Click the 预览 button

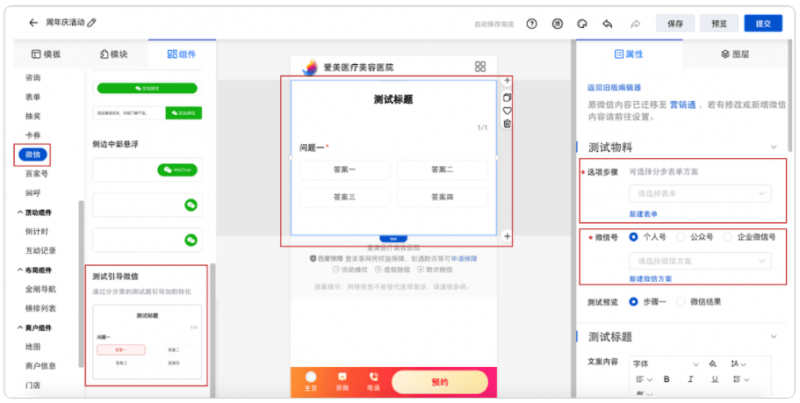(719, 23)
